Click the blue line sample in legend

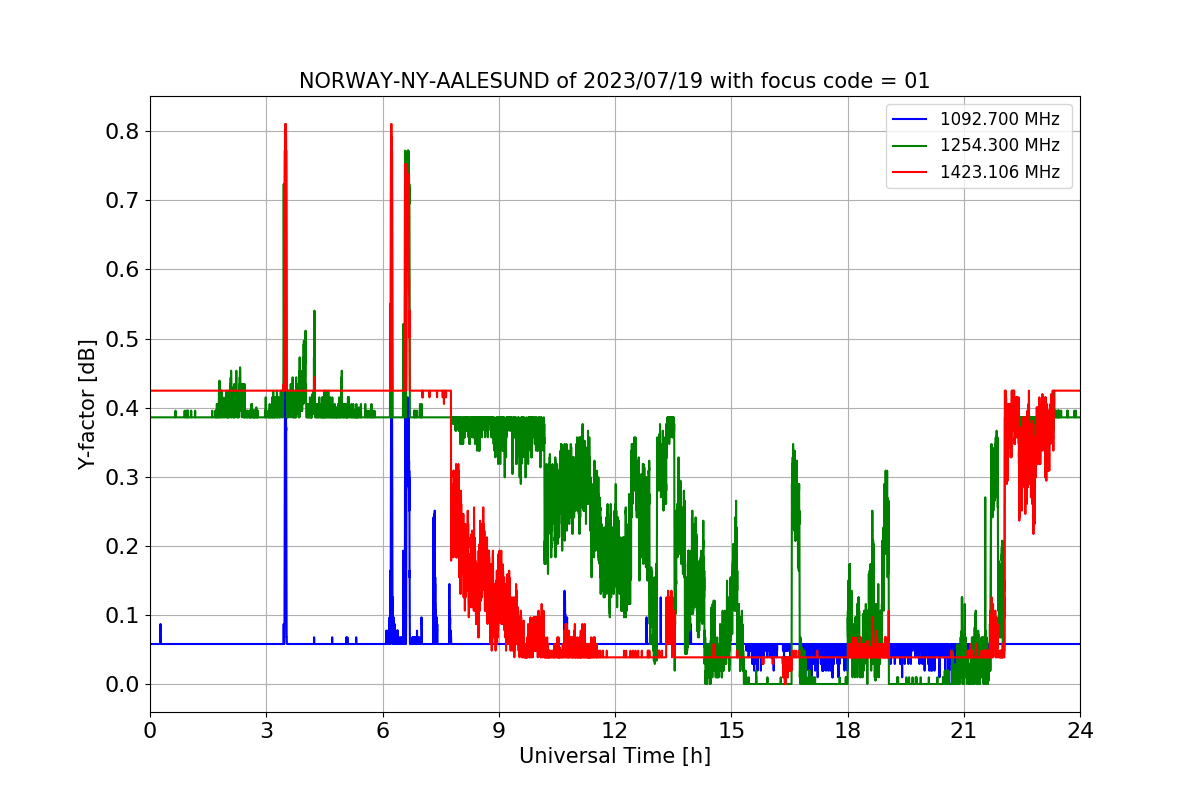[x=910, y=119]
